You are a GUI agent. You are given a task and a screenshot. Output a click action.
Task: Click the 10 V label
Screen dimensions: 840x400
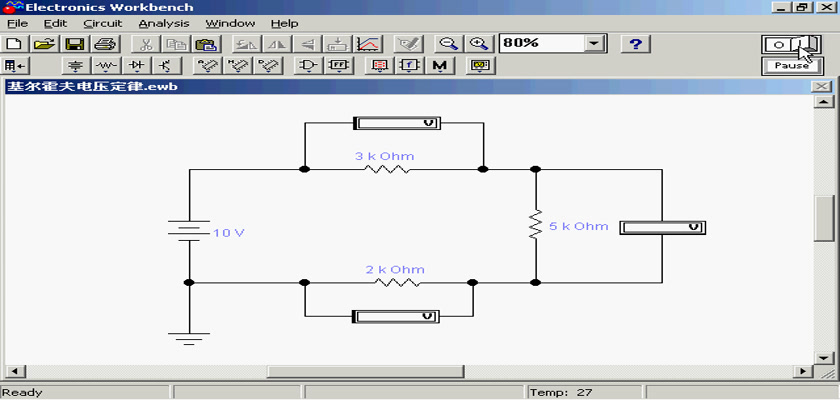(x=229, y=233)
